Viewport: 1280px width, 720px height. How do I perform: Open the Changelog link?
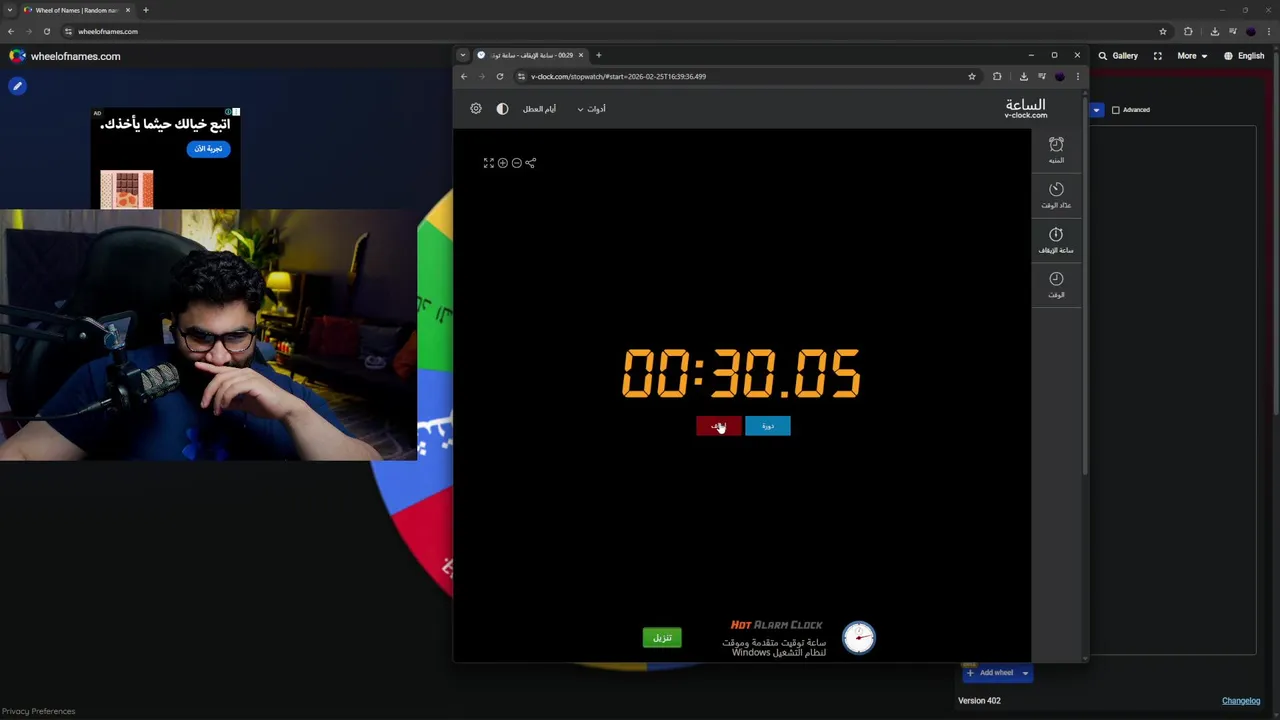click(x=1241, y=701)
